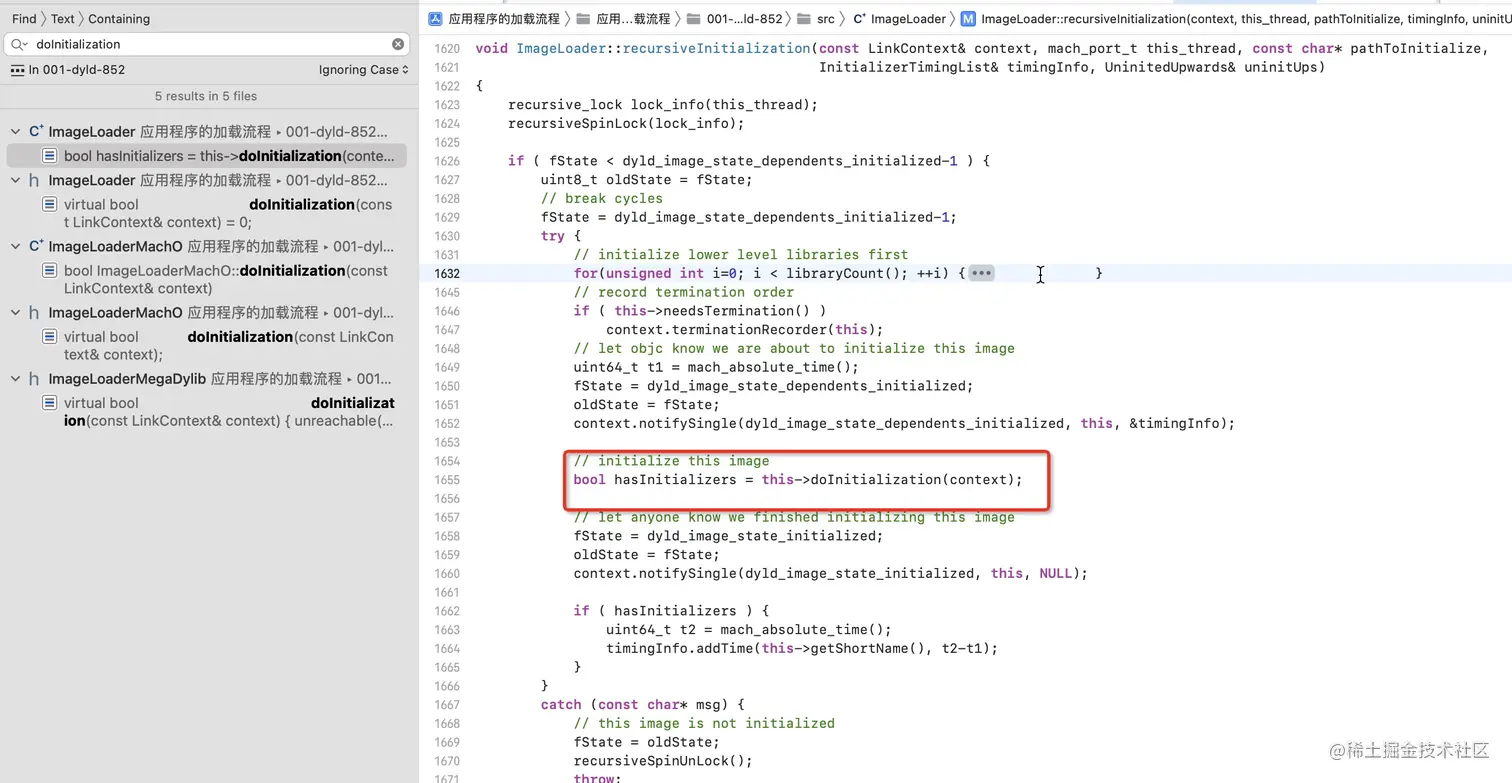Collapse the ImageLoaderMachO header result group
1512x783 pixels.
[x=15, y=312]
